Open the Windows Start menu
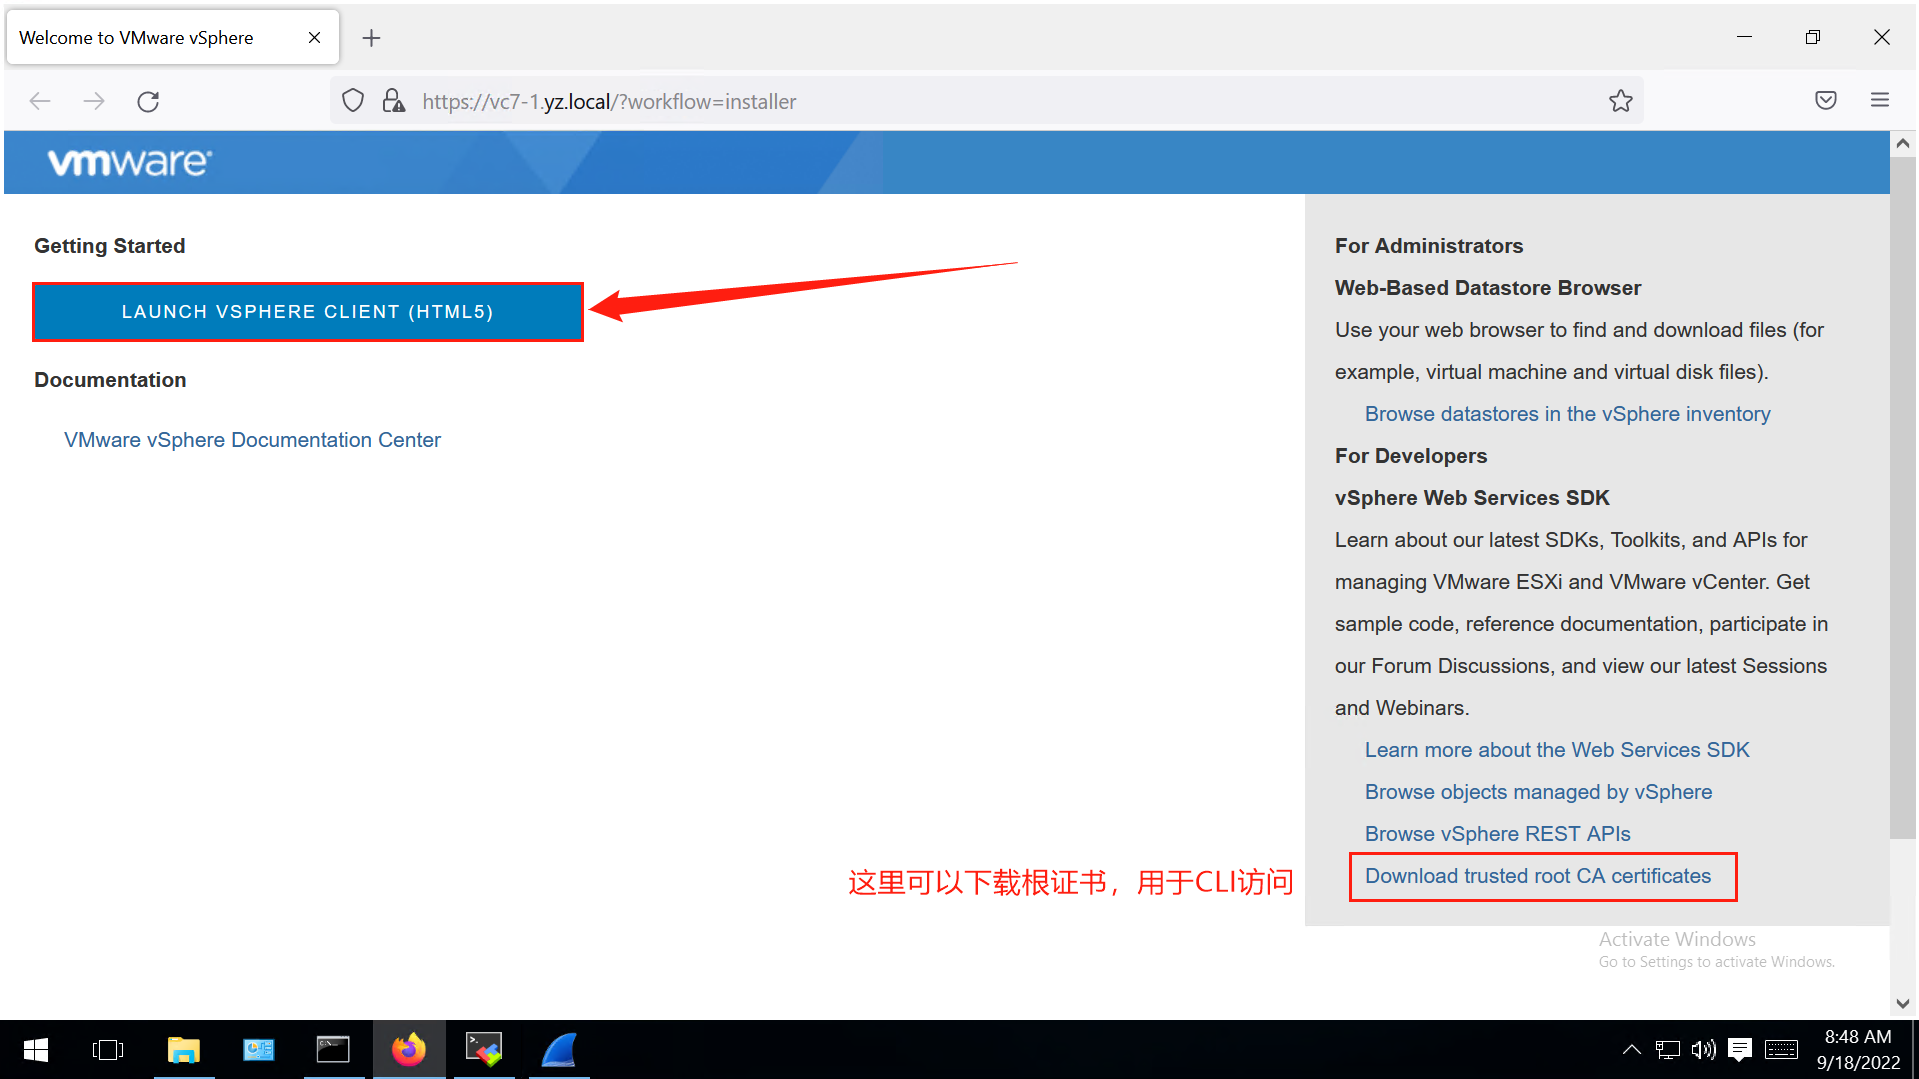This screenshot has width=1919, height=1079. pyautogui.click(x=36, y=1050)
